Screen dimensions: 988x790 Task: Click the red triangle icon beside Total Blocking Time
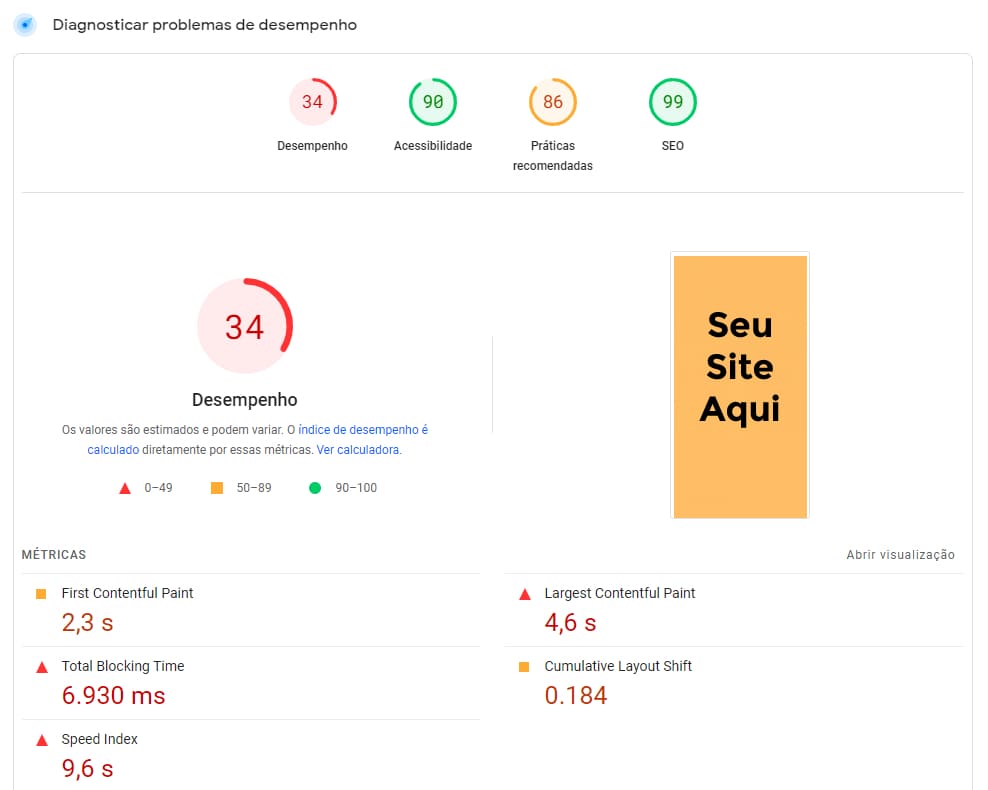42,666
